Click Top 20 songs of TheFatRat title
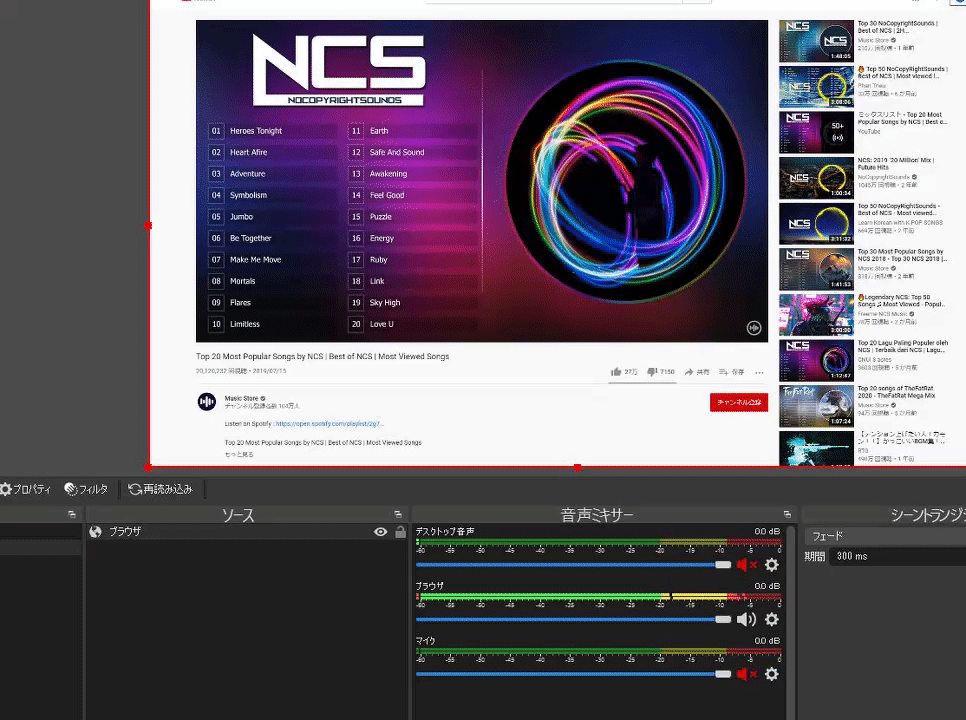966x720 pixels. (x=896, y=392)
